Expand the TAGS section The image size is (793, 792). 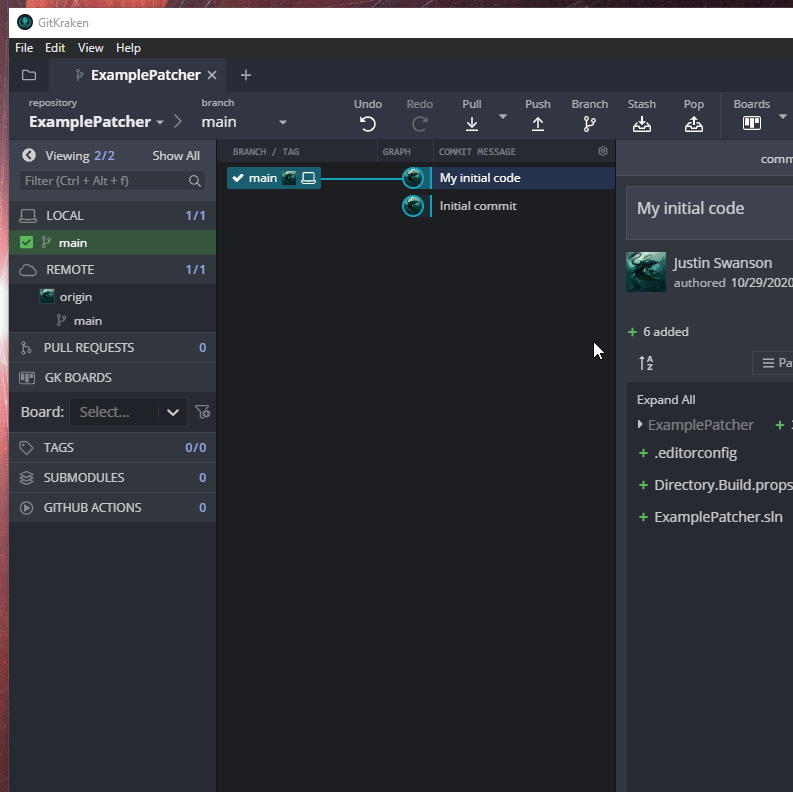click(x=112, y=448)
